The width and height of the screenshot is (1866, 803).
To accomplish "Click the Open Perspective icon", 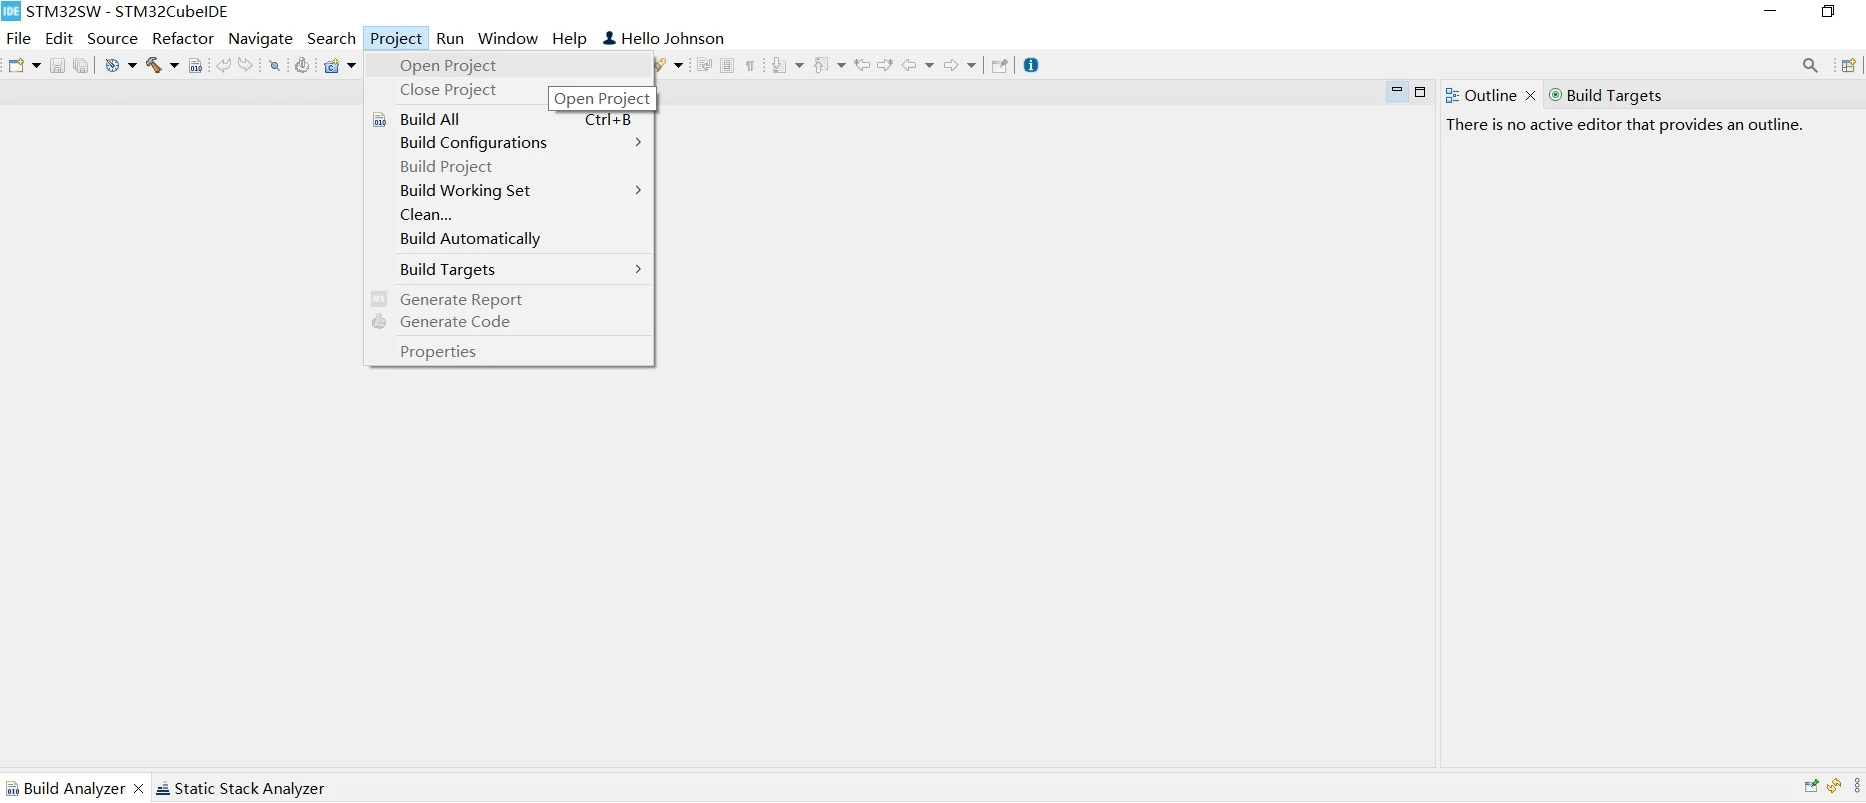I will [x=1848, y=66].
